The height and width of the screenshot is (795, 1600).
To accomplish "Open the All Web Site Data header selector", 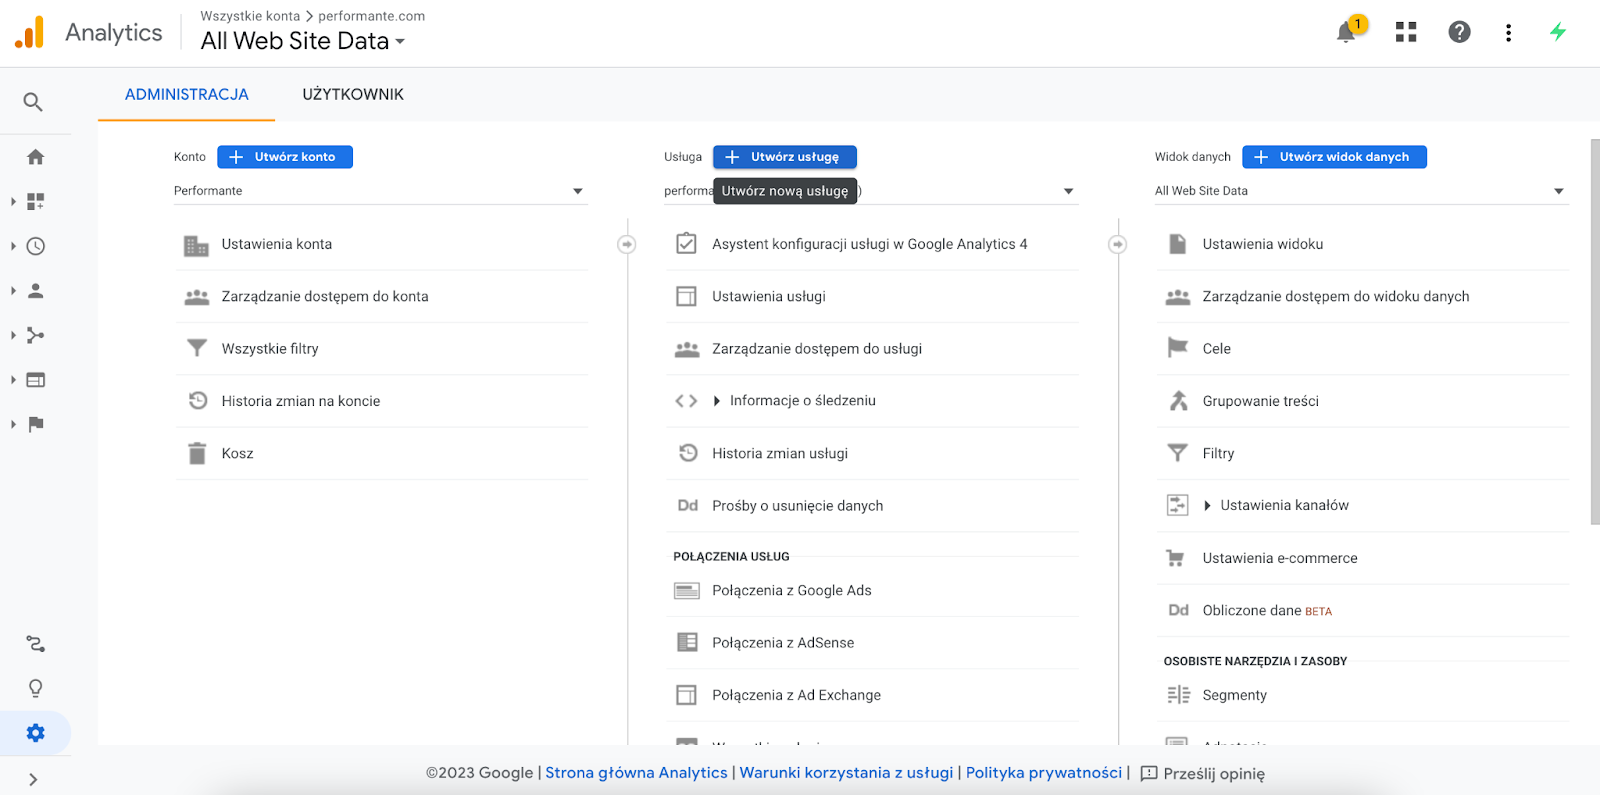I will (x=302, y=41).
